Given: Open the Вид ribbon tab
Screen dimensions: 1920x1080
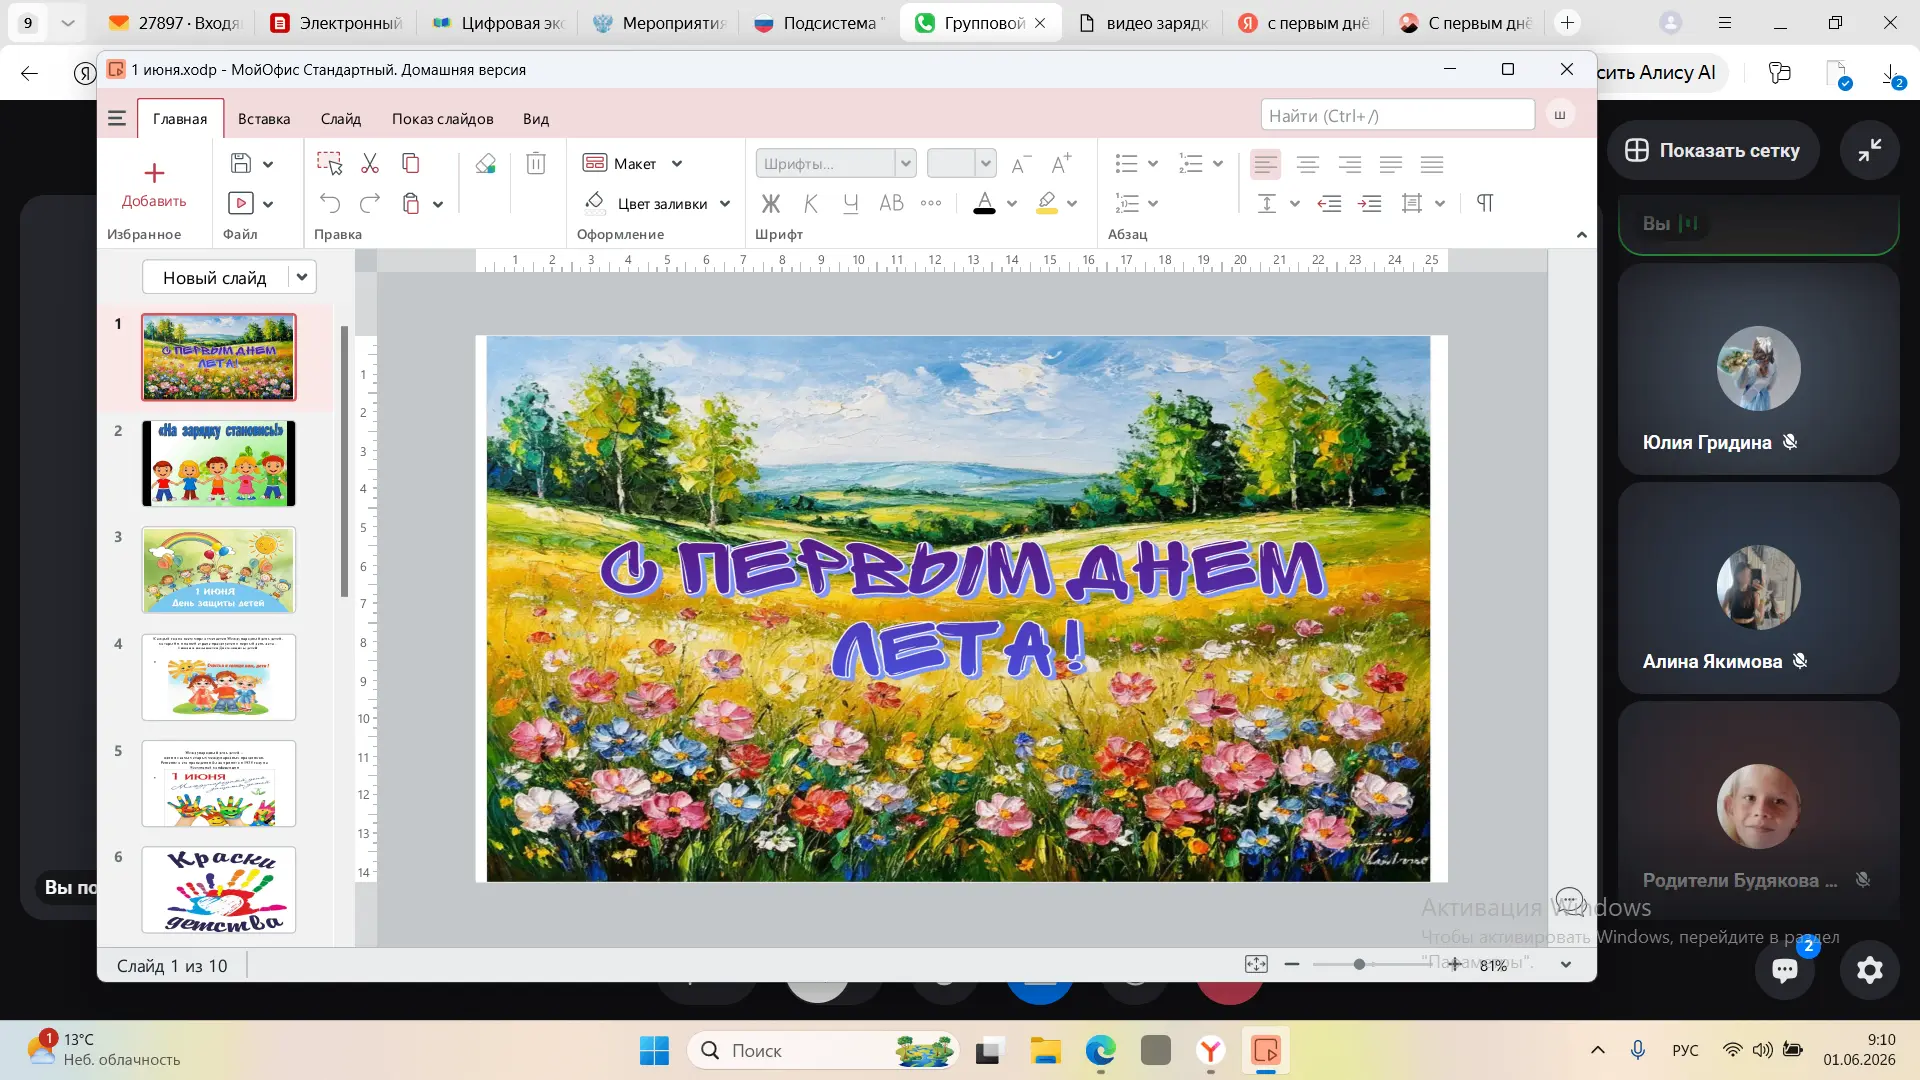Looking at the screenshot, I should 536,119.
